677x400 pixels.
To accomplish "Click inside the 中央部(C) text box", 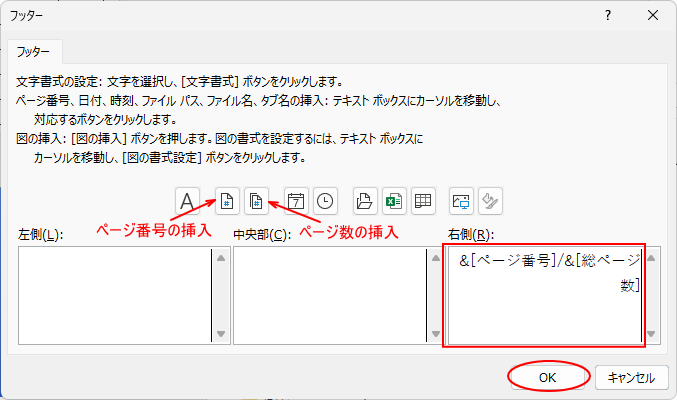I will [x=330, y=295].
